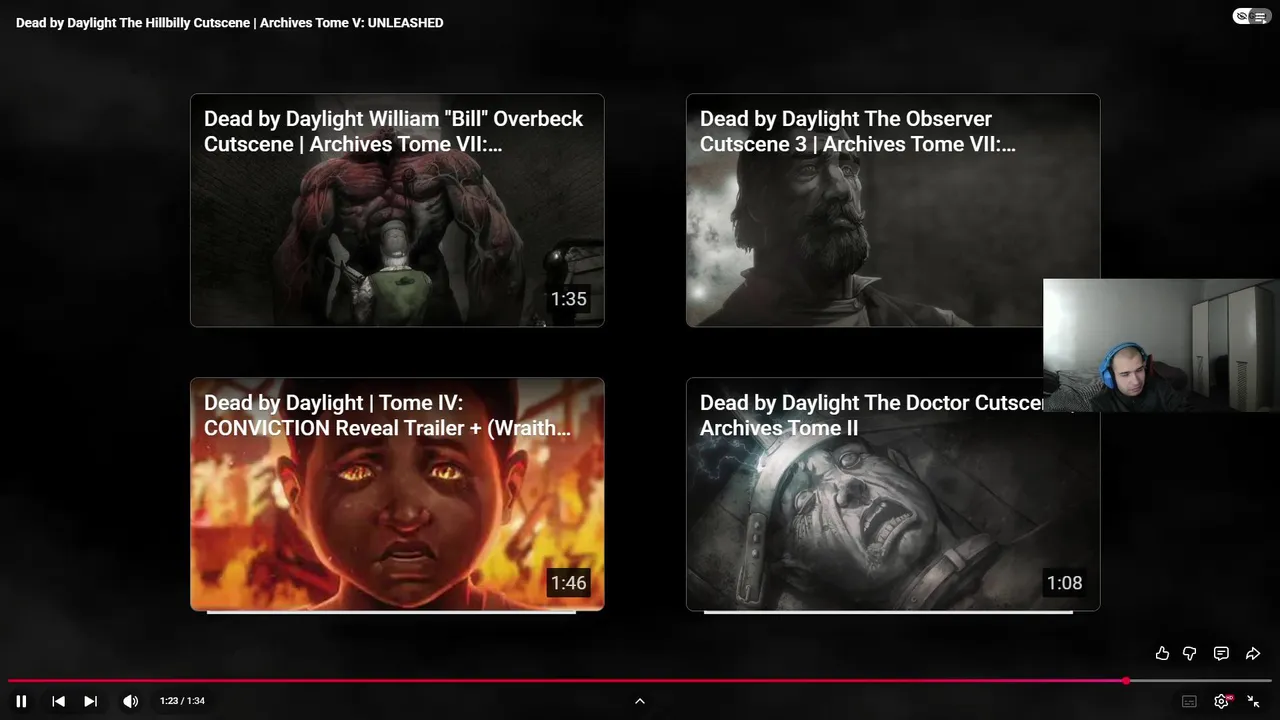Skip to the next video
1280x720 pixels.
click(90, 701)
